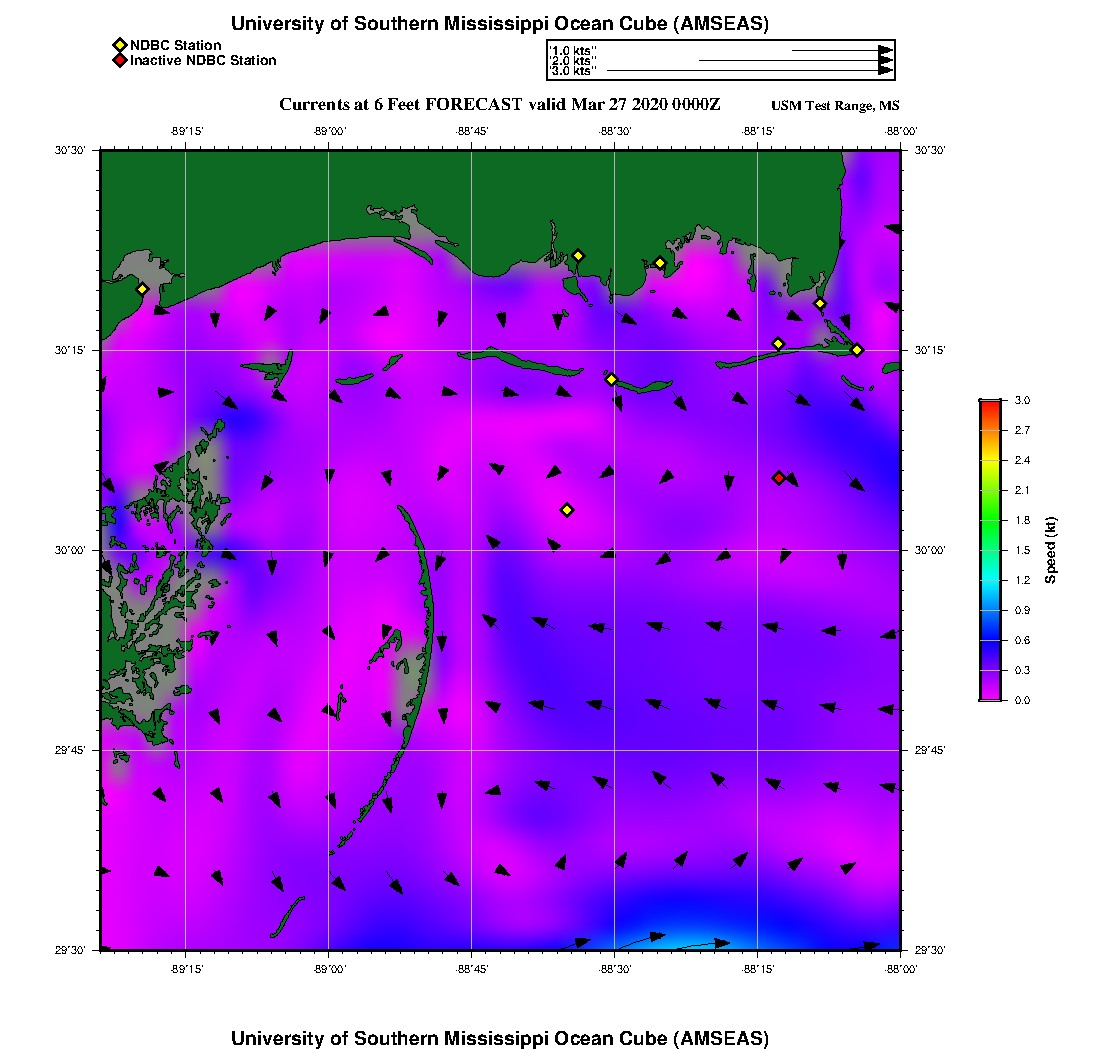1100x1050 pixels.
Task: Click the easternmost yellow NDBC station marker
Action: point(857,349)
